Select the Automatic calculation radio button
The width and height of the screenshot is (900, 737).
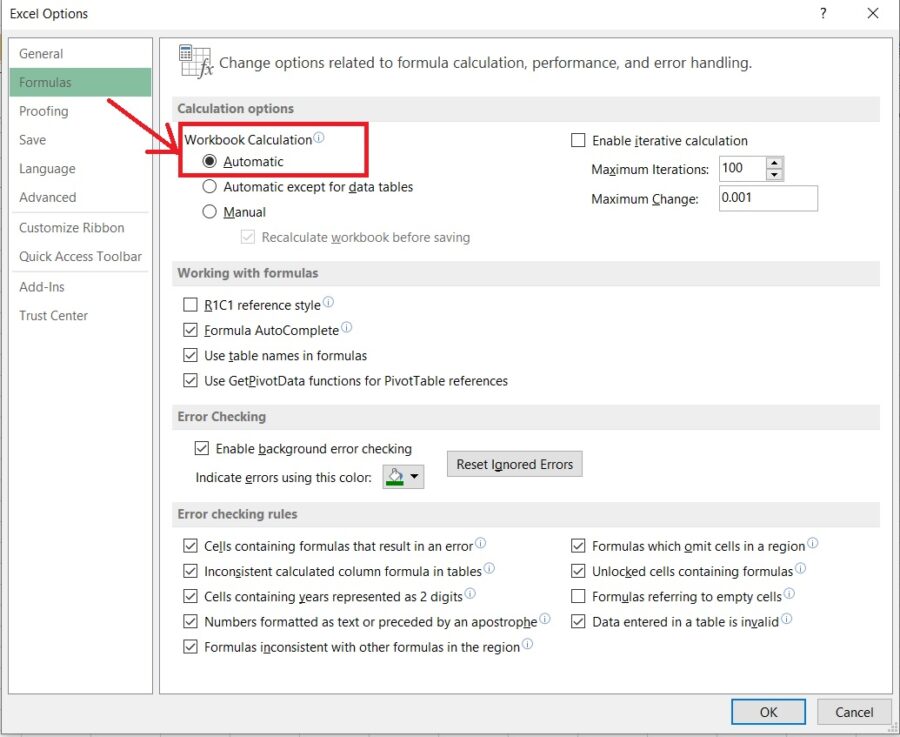210,161
